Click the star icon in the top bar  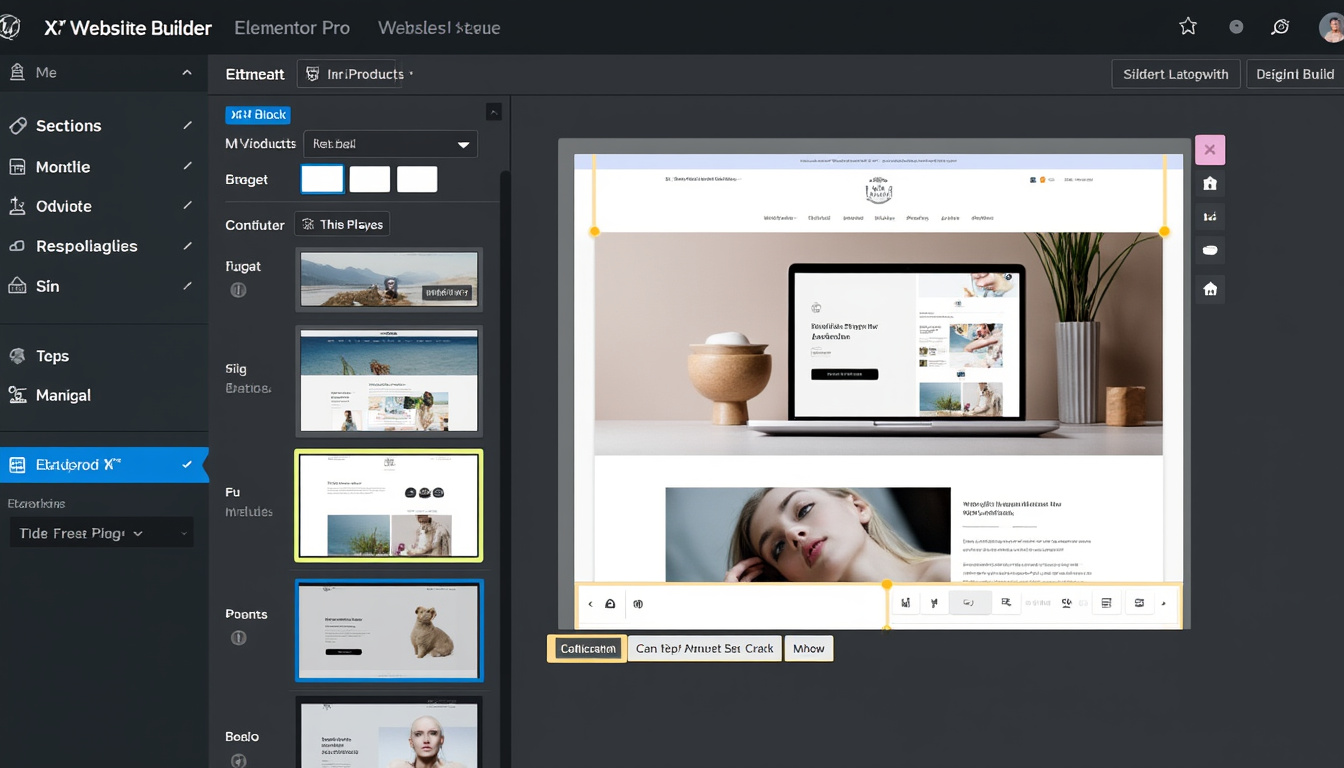(x=1187, y=26)
